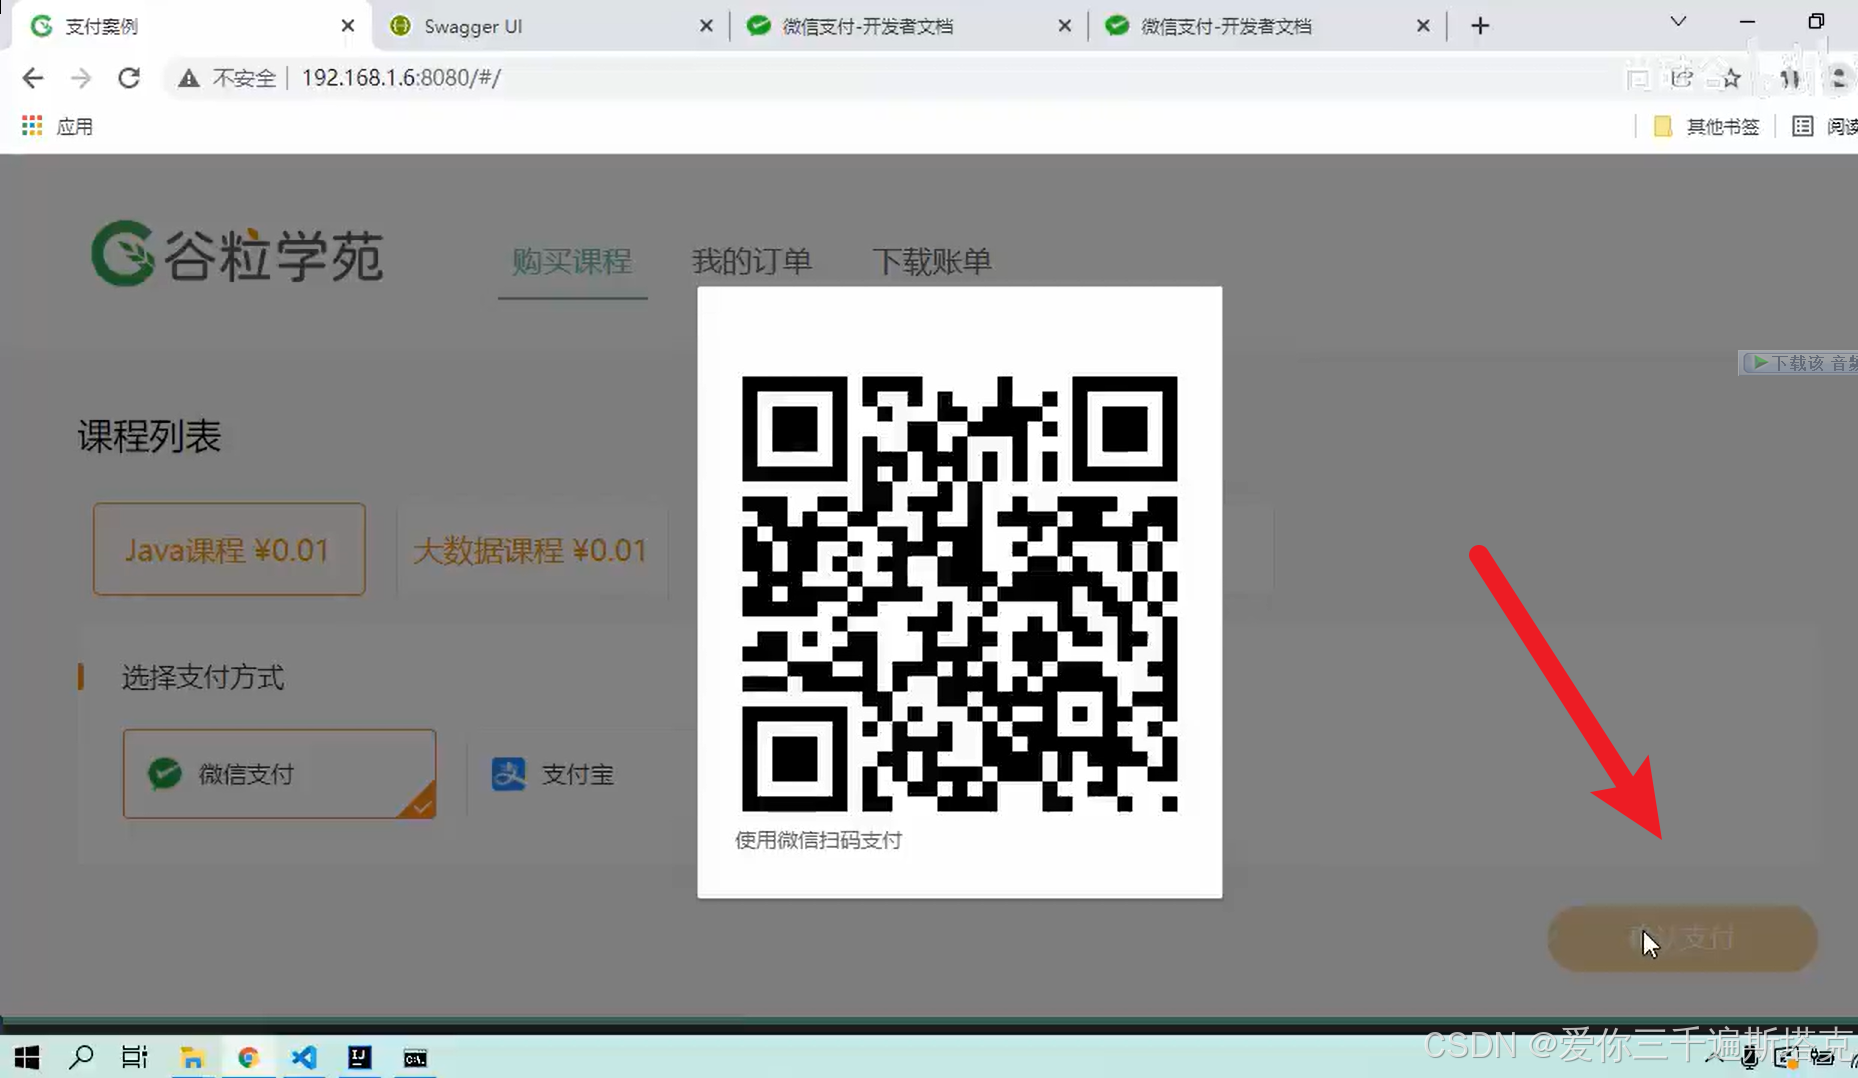This screenshot has width=1858, height=1078.
Task: Open the Windows Start menu
Action: click(27, 1058)
